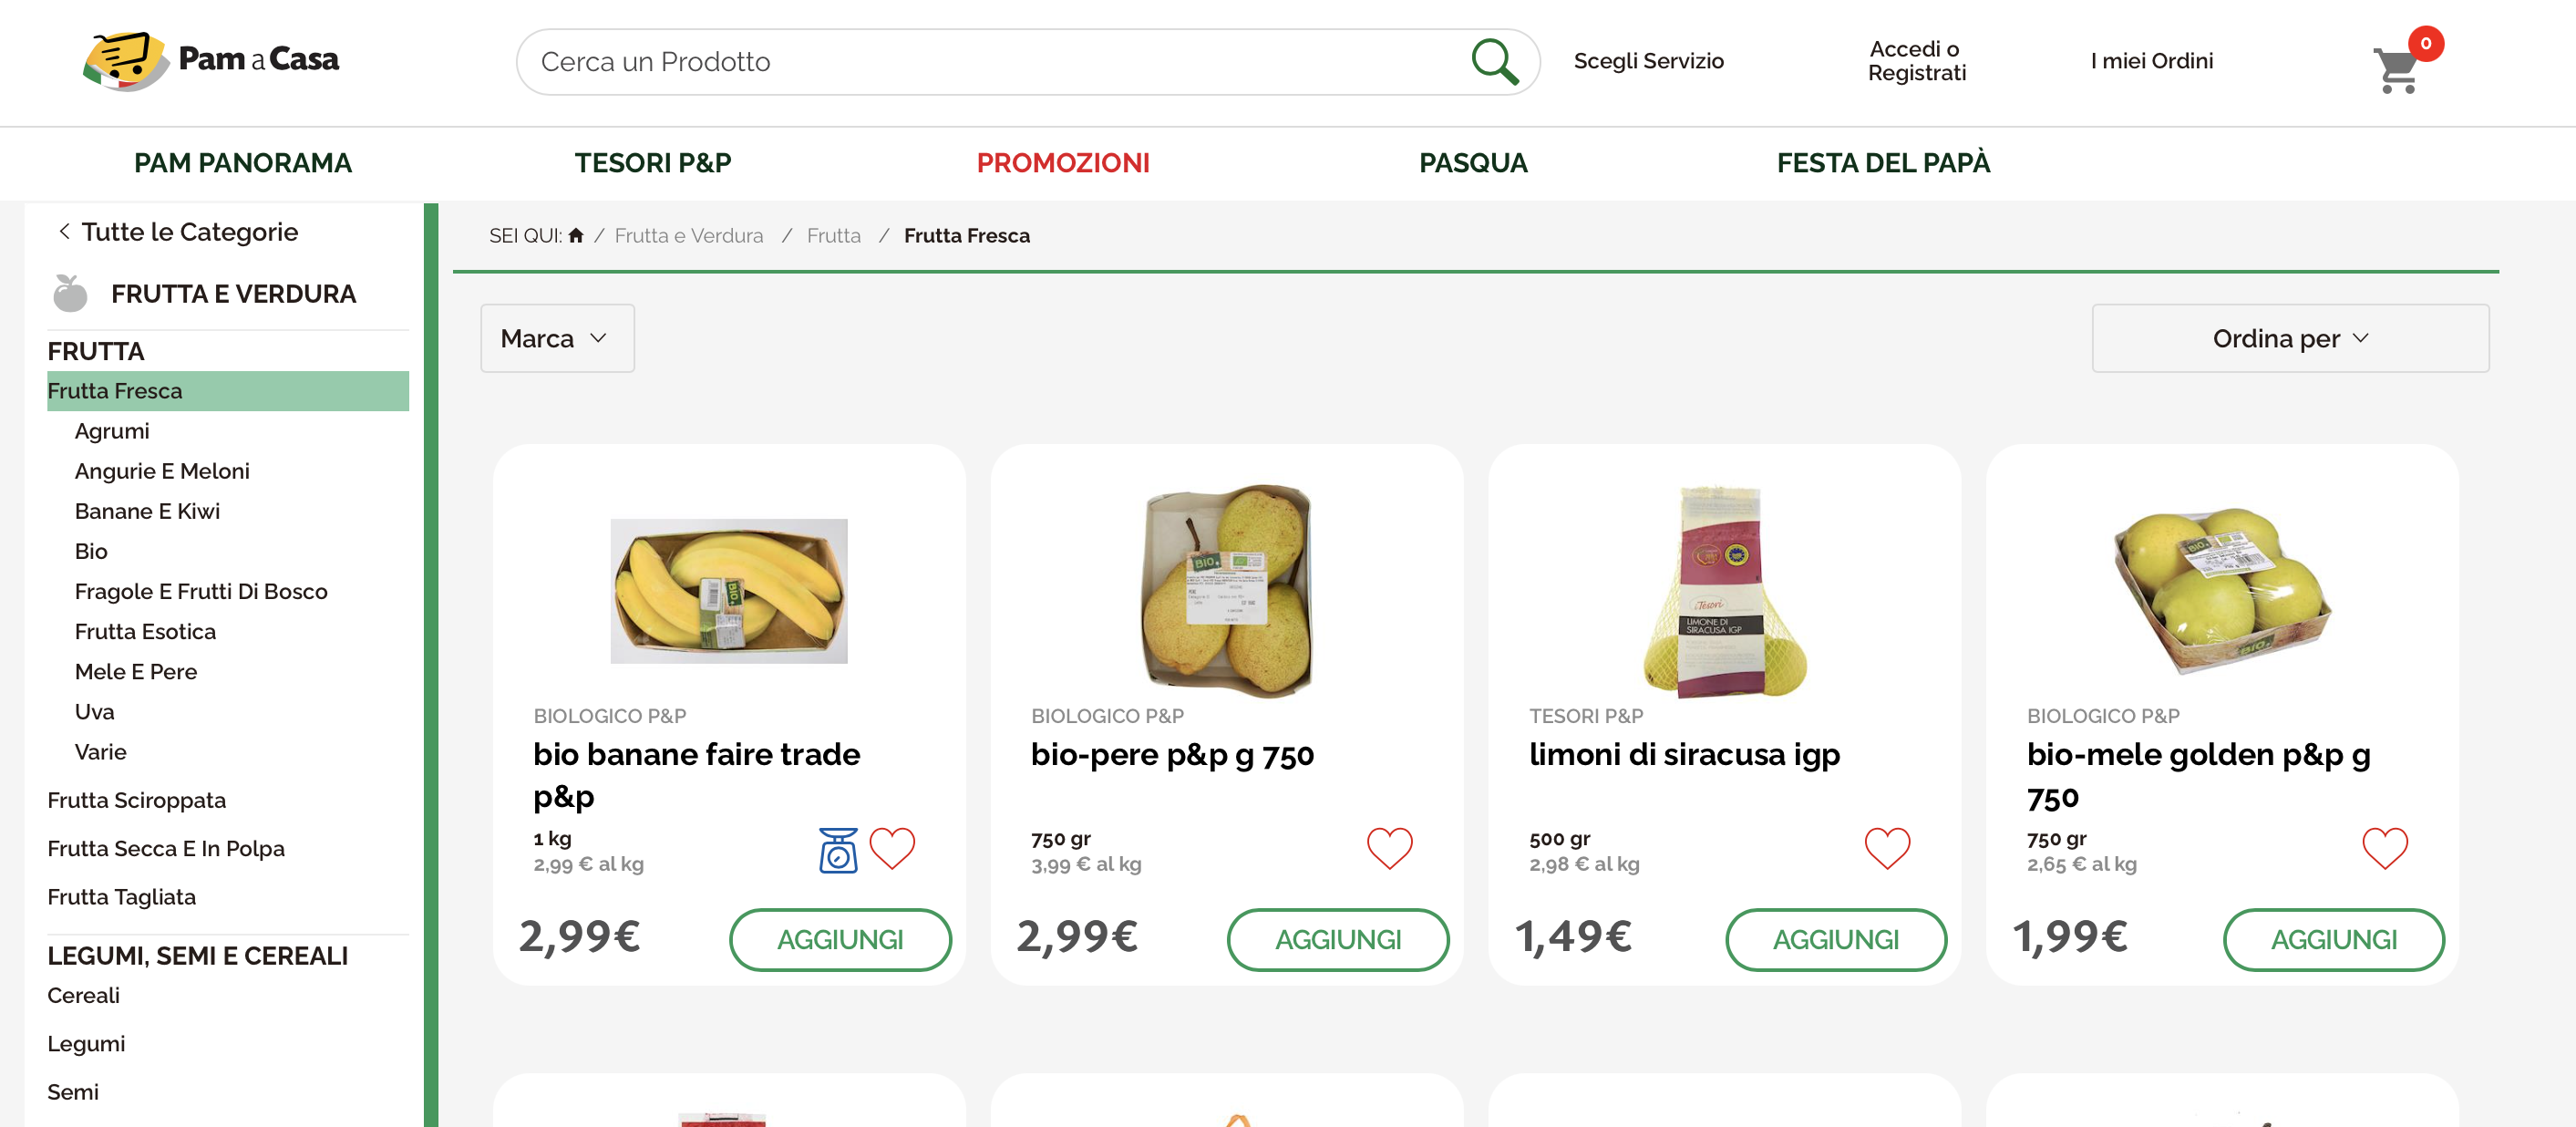Click AGGIUNGI for limoni di siracusa

tap(1835, 939)
